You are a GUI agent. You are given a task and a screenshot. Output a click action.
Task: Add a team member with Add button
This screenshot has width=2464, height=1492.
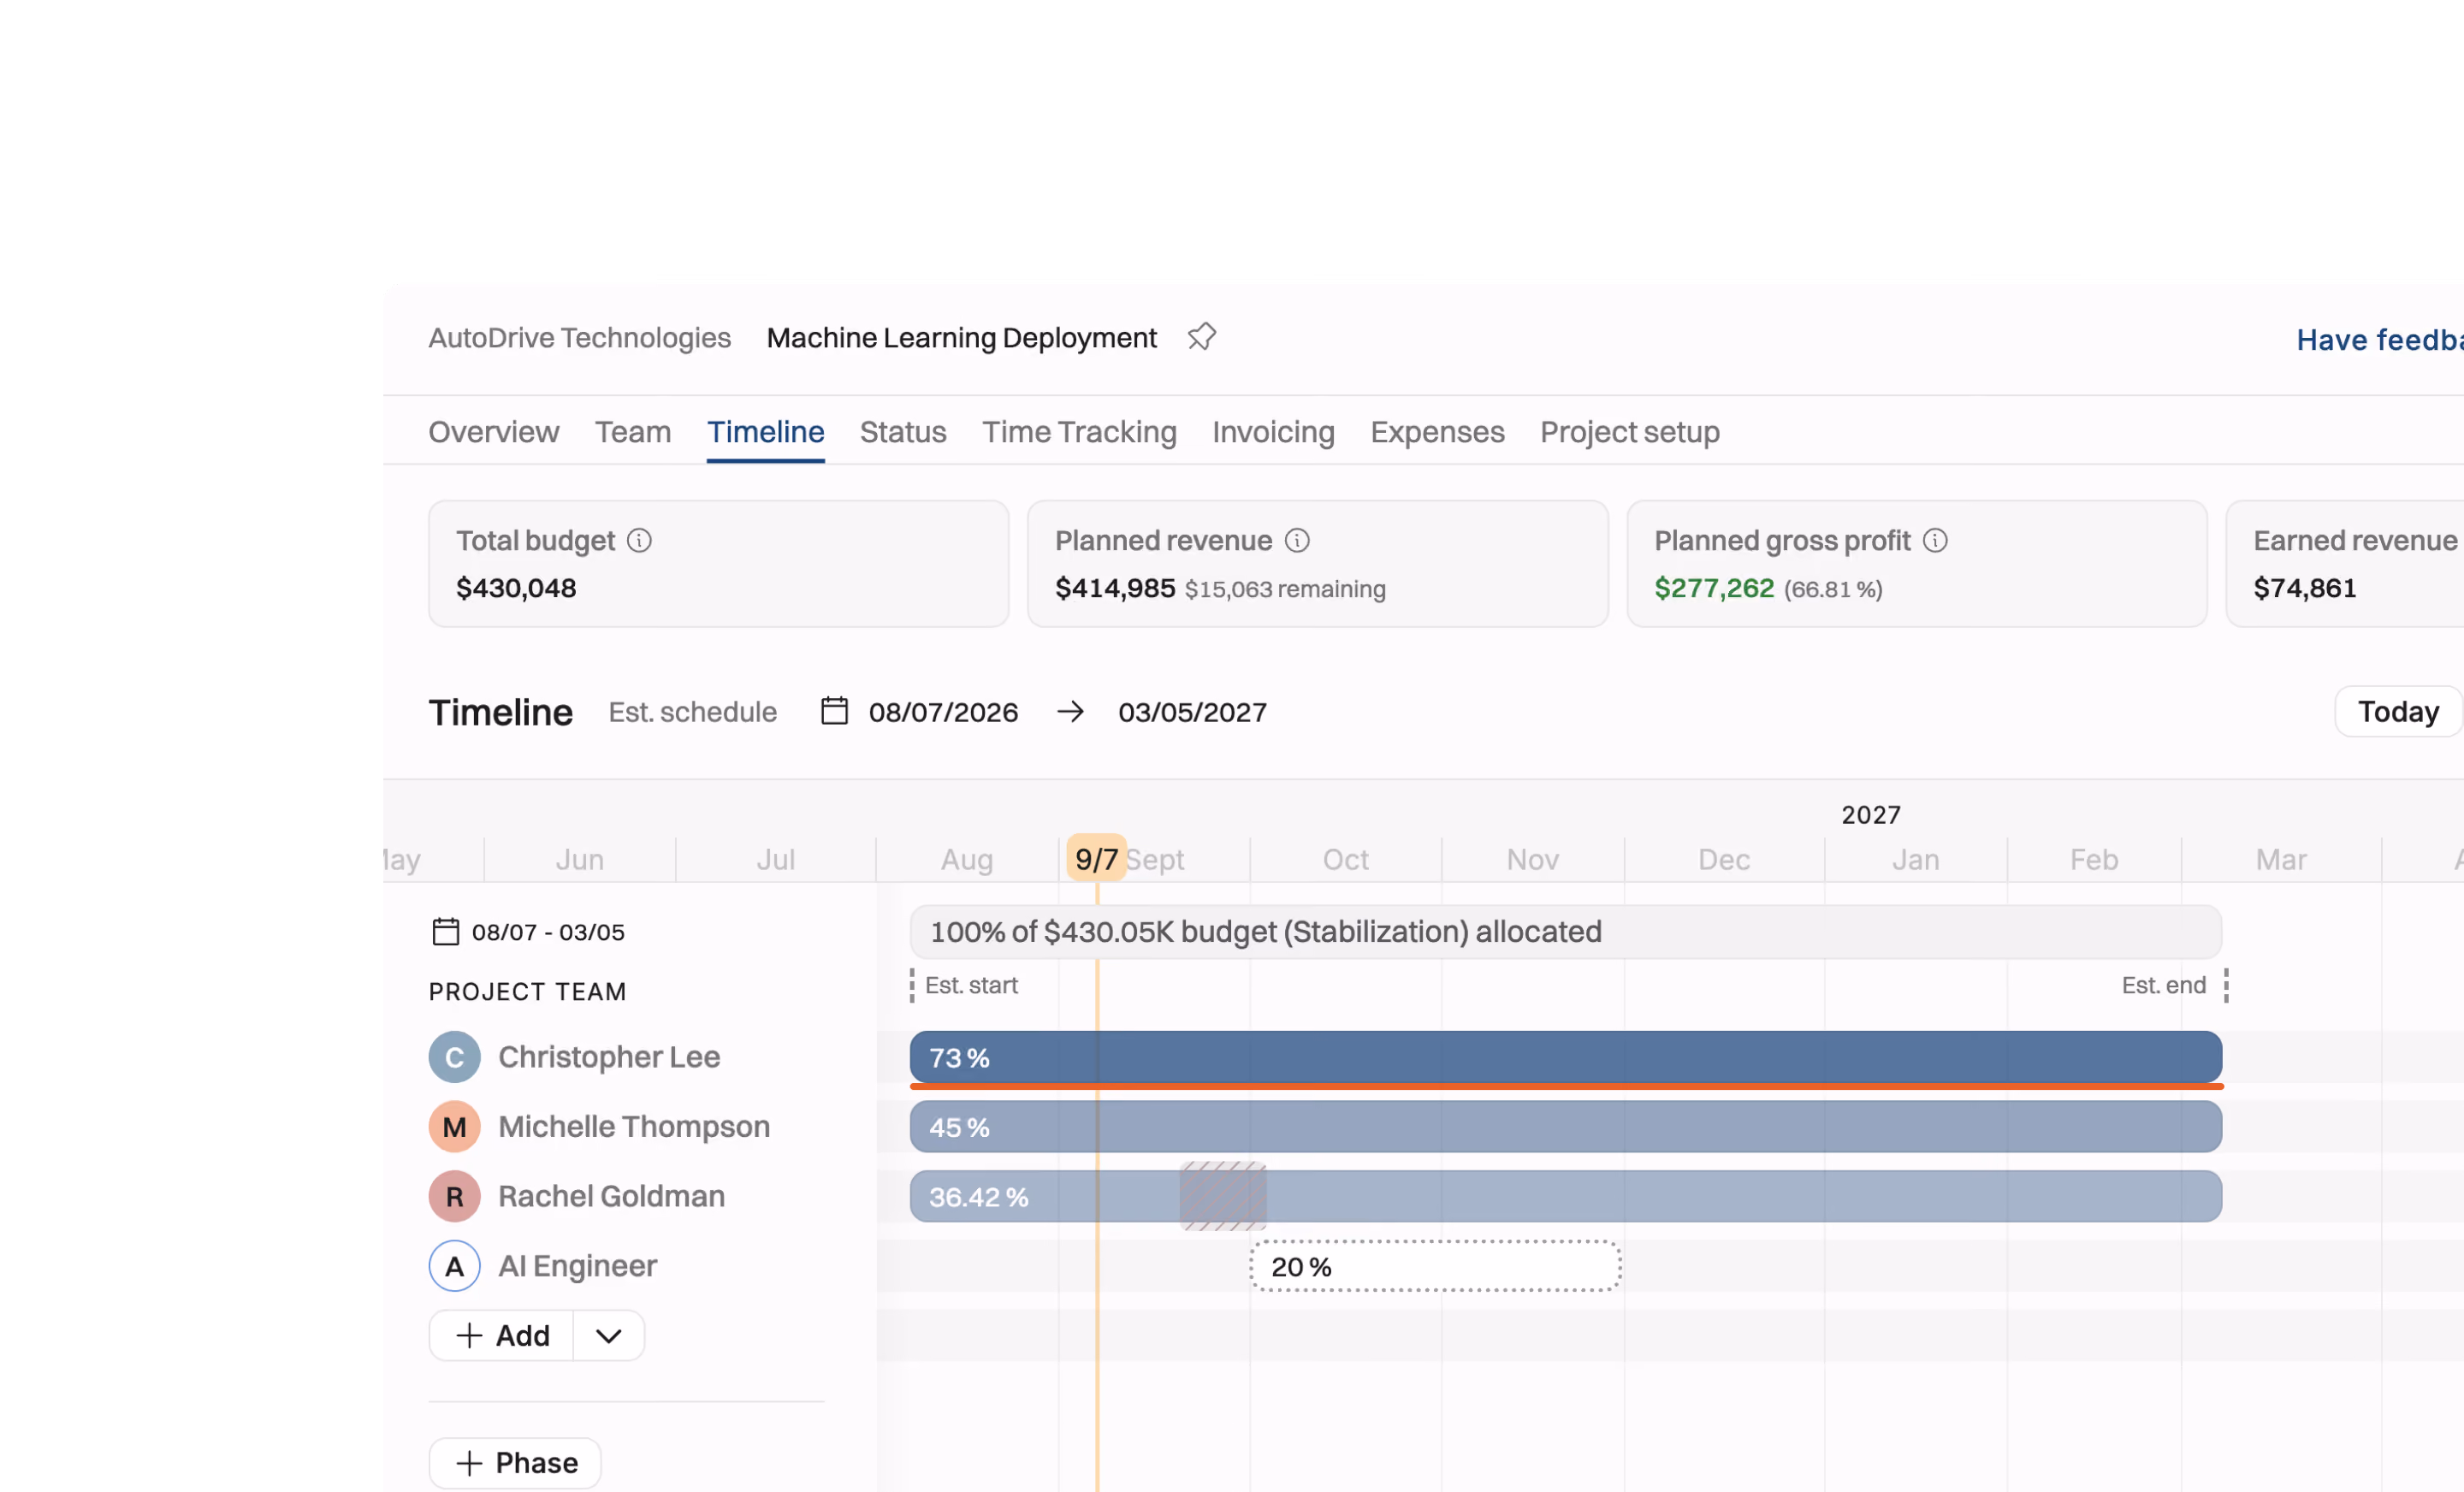pyautogui.click(x=502, y=1336)
